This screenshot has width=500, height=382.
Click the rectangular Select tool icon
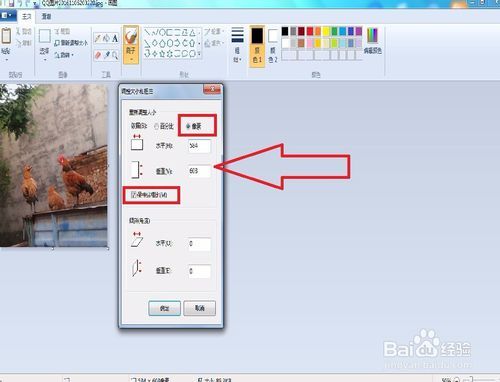click(x=45, y=36)
